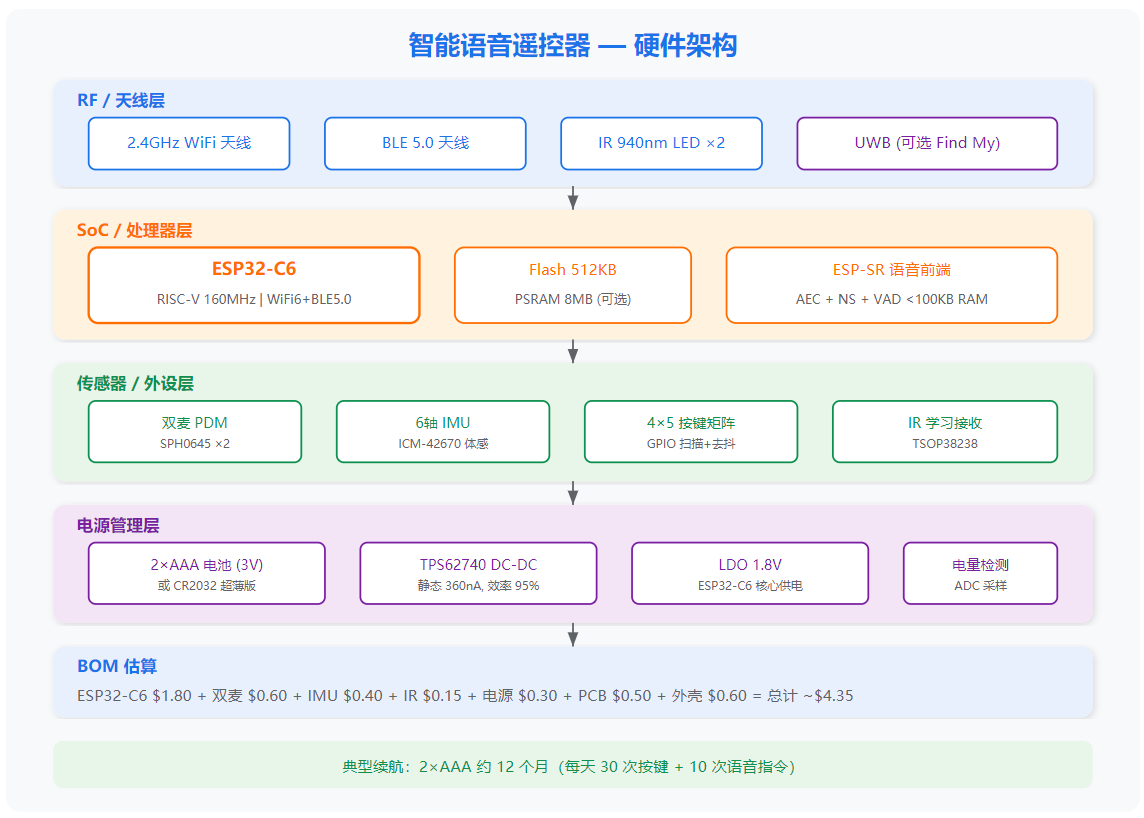
Task: Select the ESP32-C6 processor box title
Action: [x=254, y=269]
